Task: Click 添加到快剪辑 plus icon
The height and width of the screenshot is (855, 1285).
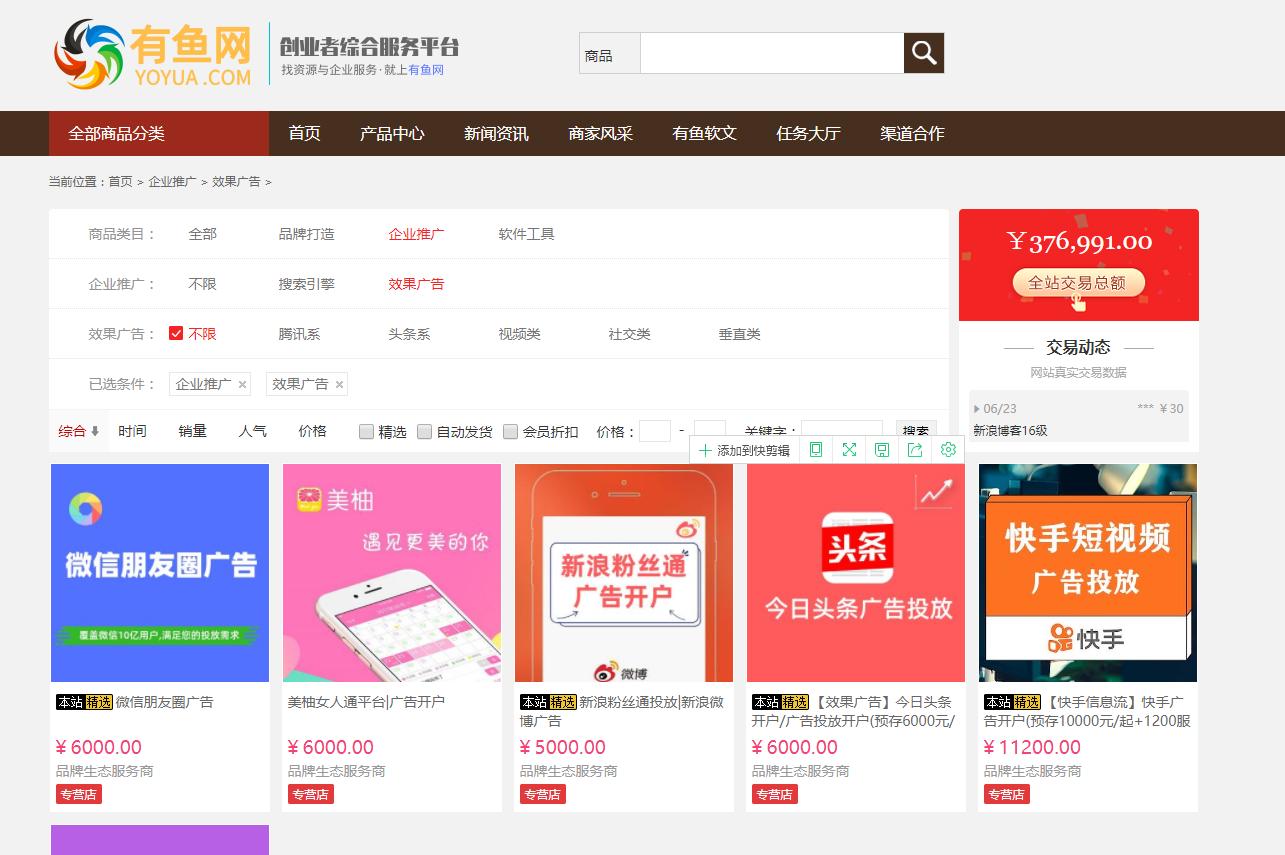Action: (705, 449)
